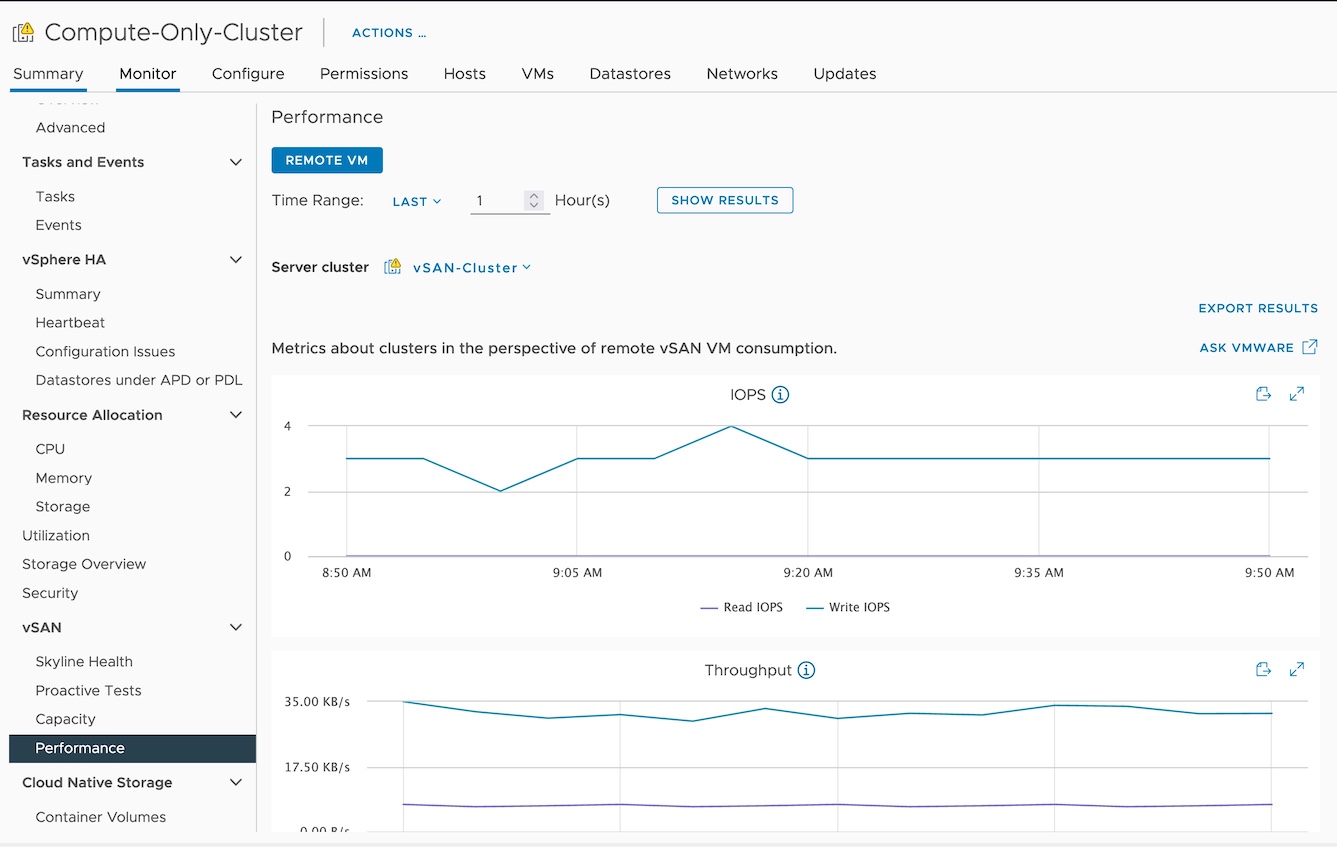
Task: Click the SHOW RESULTS button
Action: click(x=724, y=200)
